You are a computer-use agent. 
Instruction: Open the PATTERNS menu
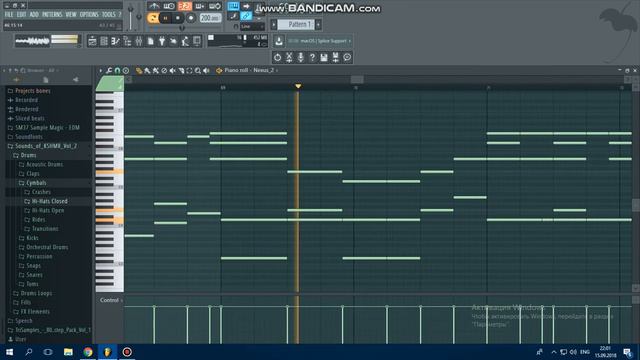(52, 14)
